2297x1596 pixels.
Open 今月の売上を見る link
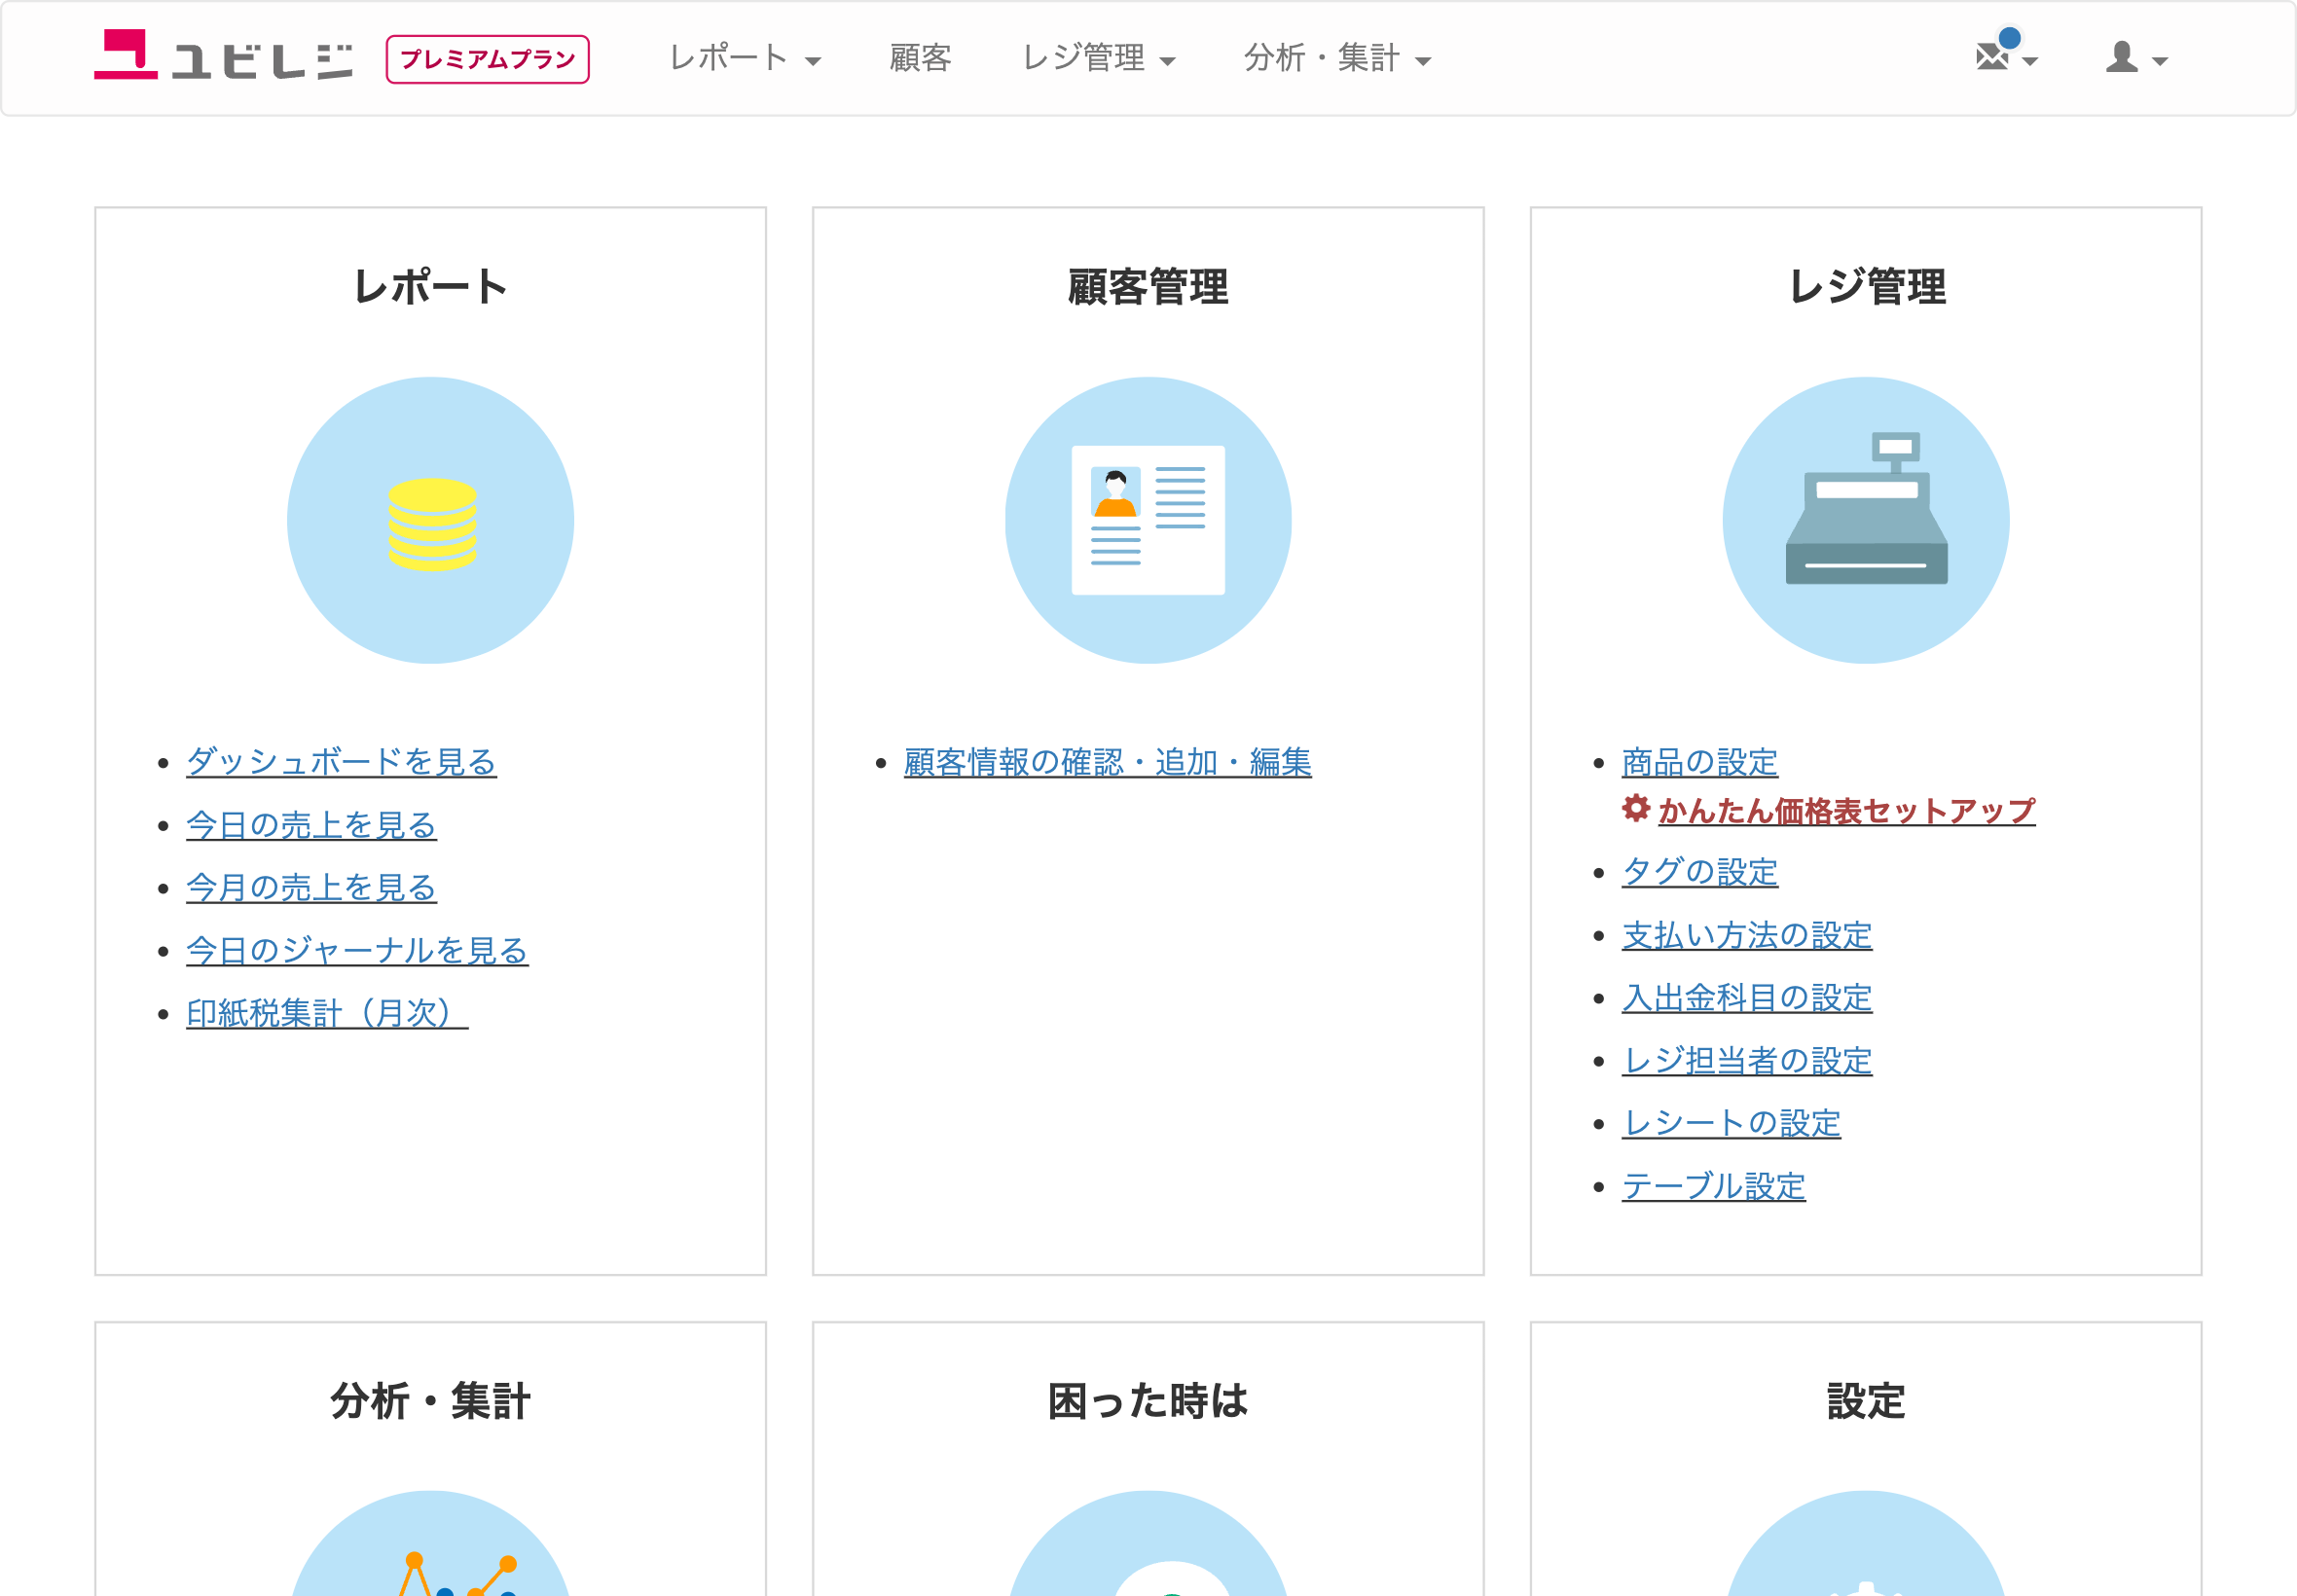[x=311, y=888]
